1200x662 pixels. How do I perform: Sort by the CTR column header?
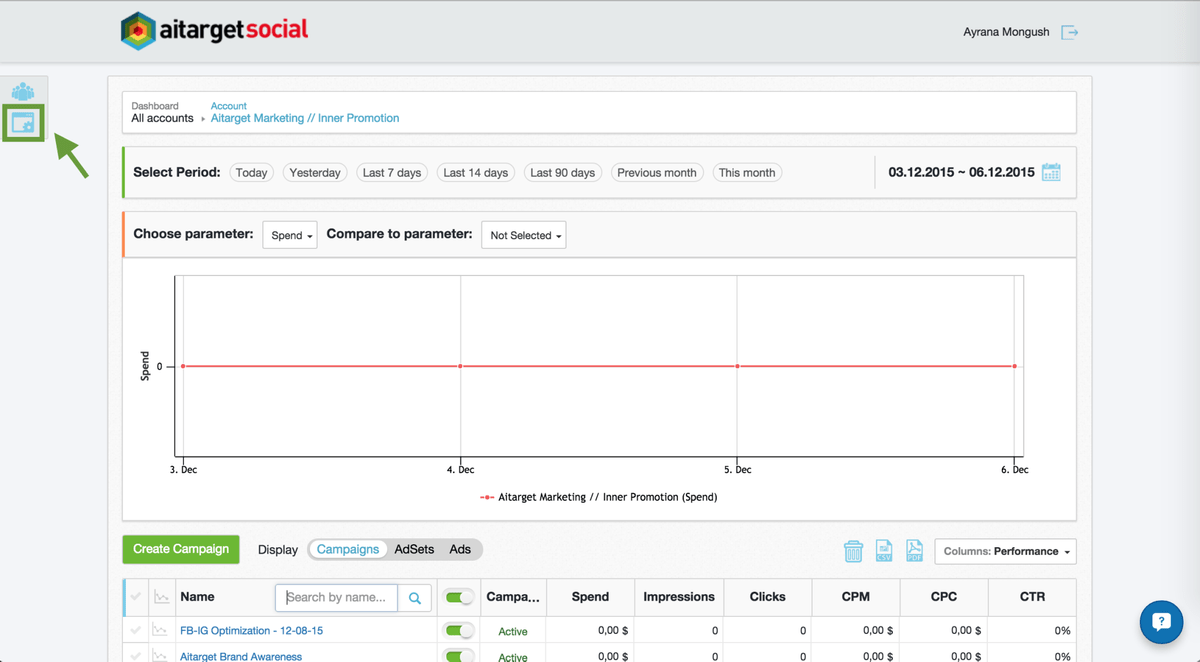tap(1032, 597)
